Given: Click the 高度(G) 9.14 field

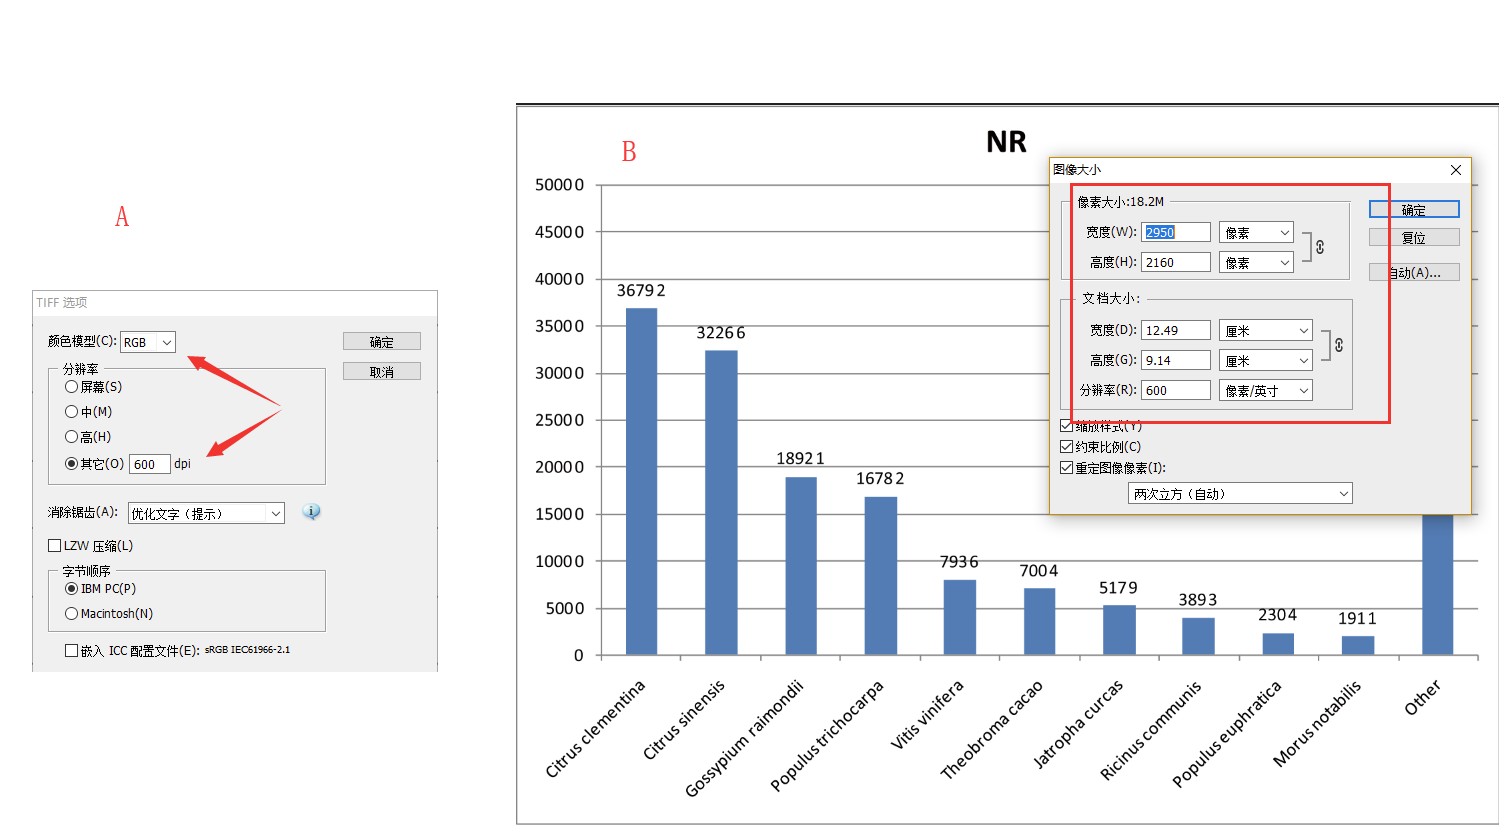Looking at the screenshot, I should (x=1176, y=361).
